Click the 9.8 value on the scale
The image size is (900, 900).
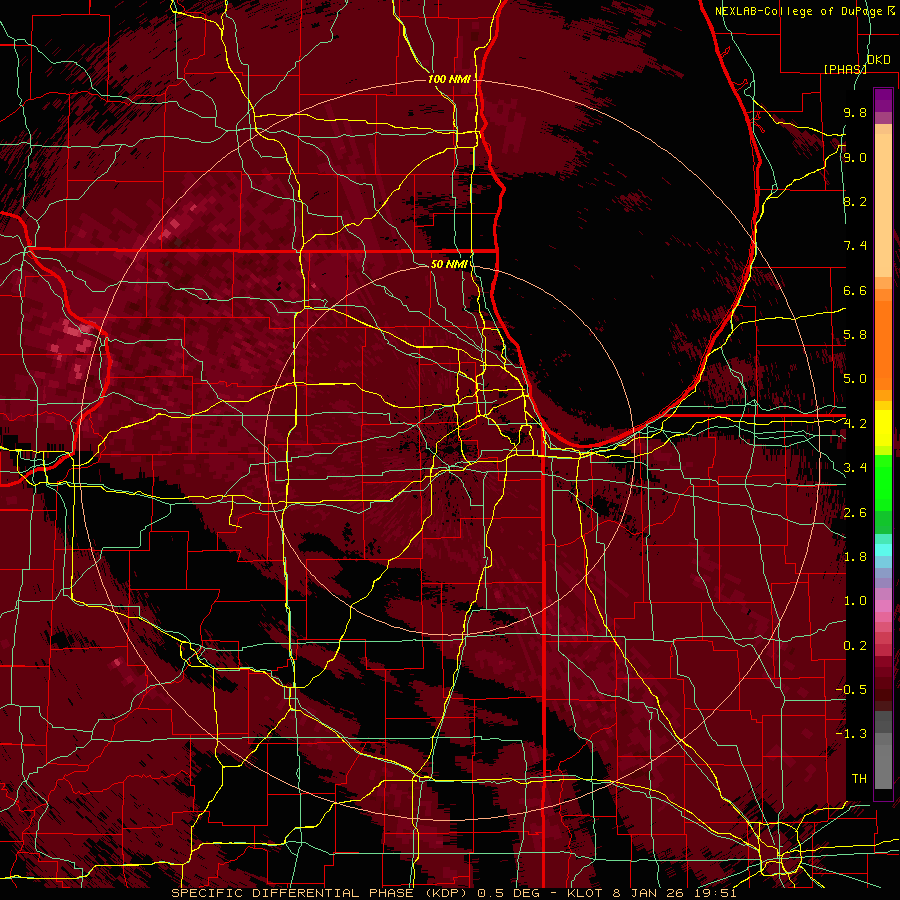click(855, 112)
